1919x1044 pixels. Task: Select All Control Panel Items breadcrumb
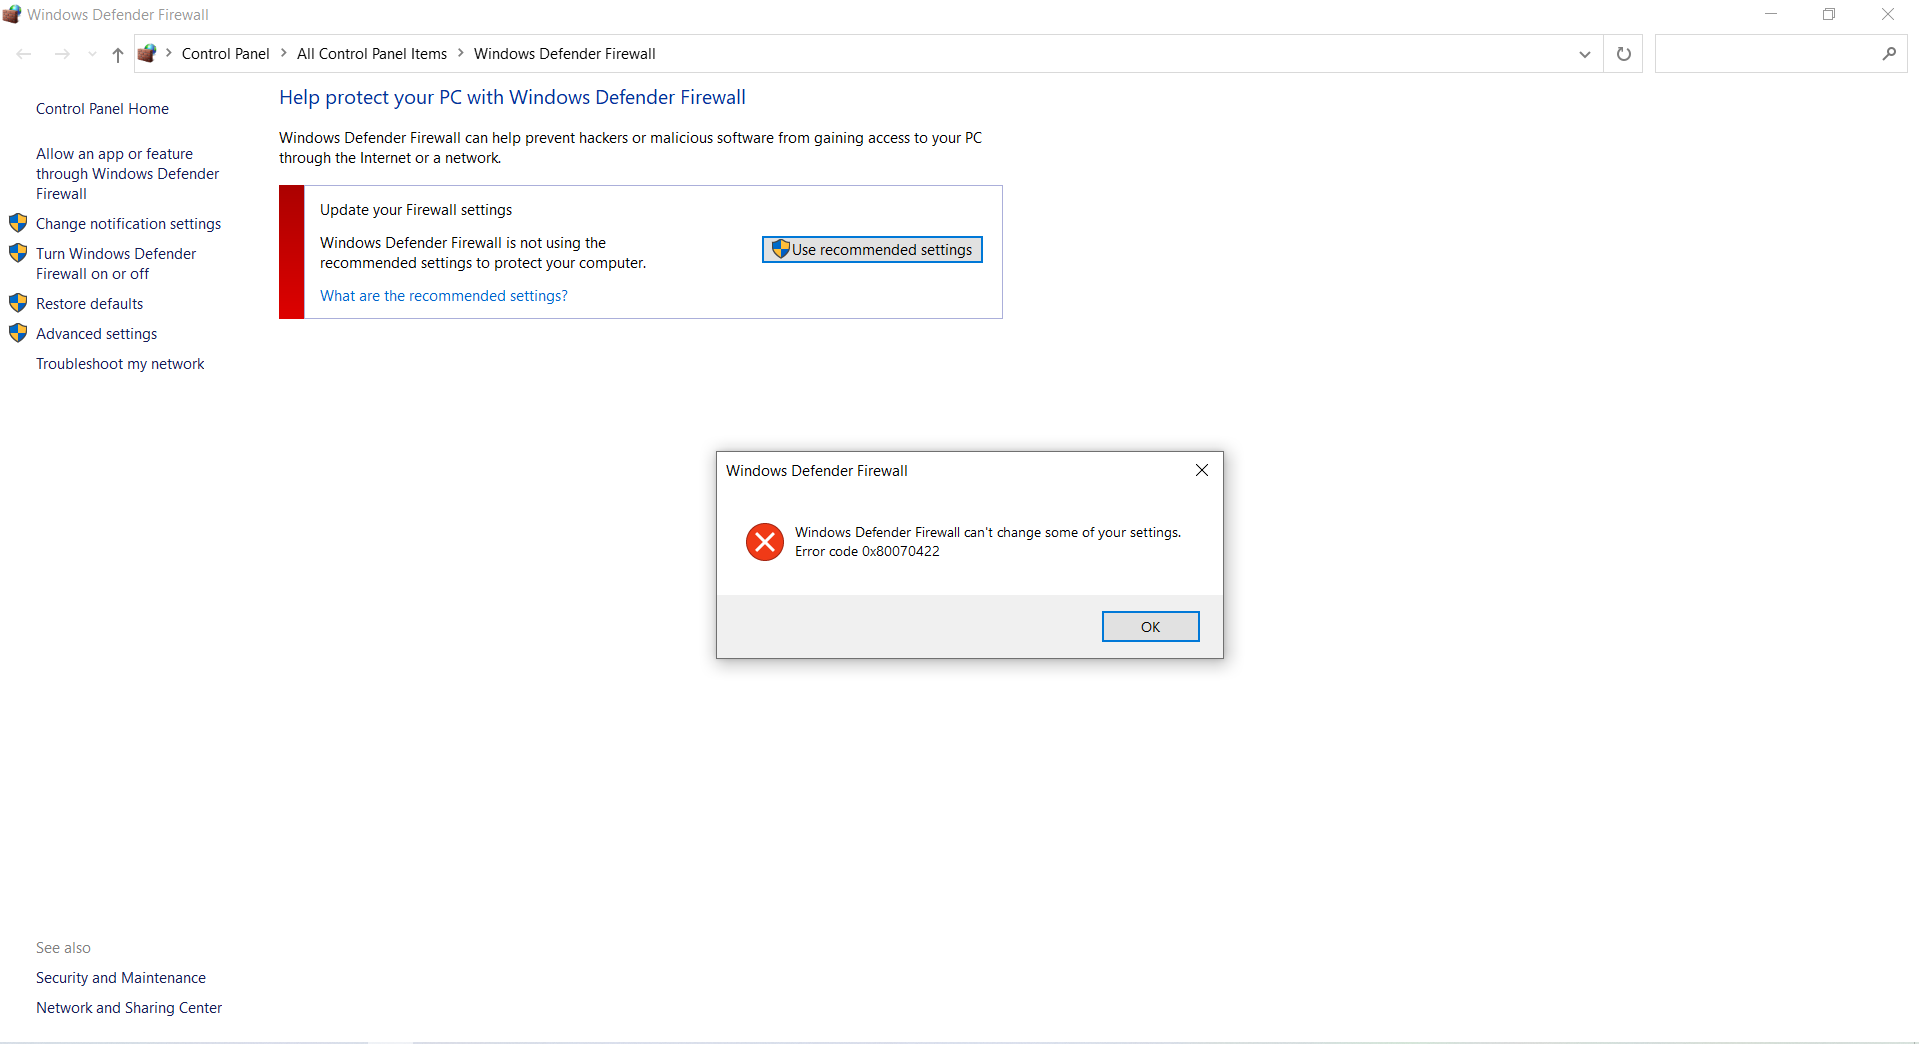pyautogui.click(x=372, y=54)
